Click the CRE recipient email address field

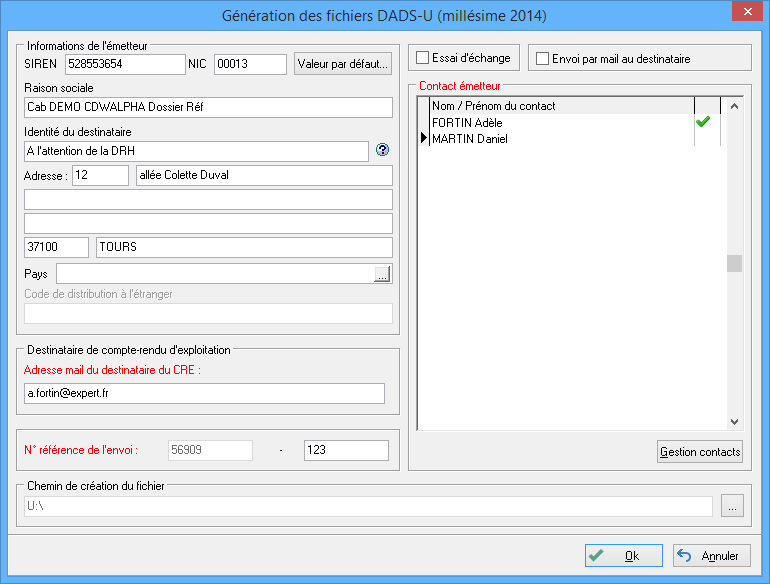204,394
